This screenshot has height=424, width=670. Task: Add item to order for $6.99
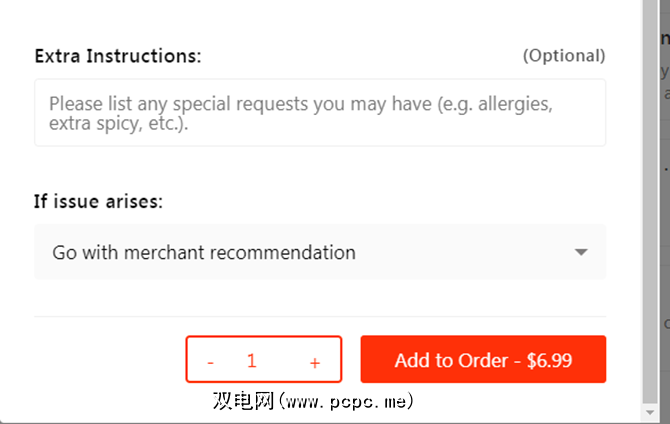tap(483, 360)
